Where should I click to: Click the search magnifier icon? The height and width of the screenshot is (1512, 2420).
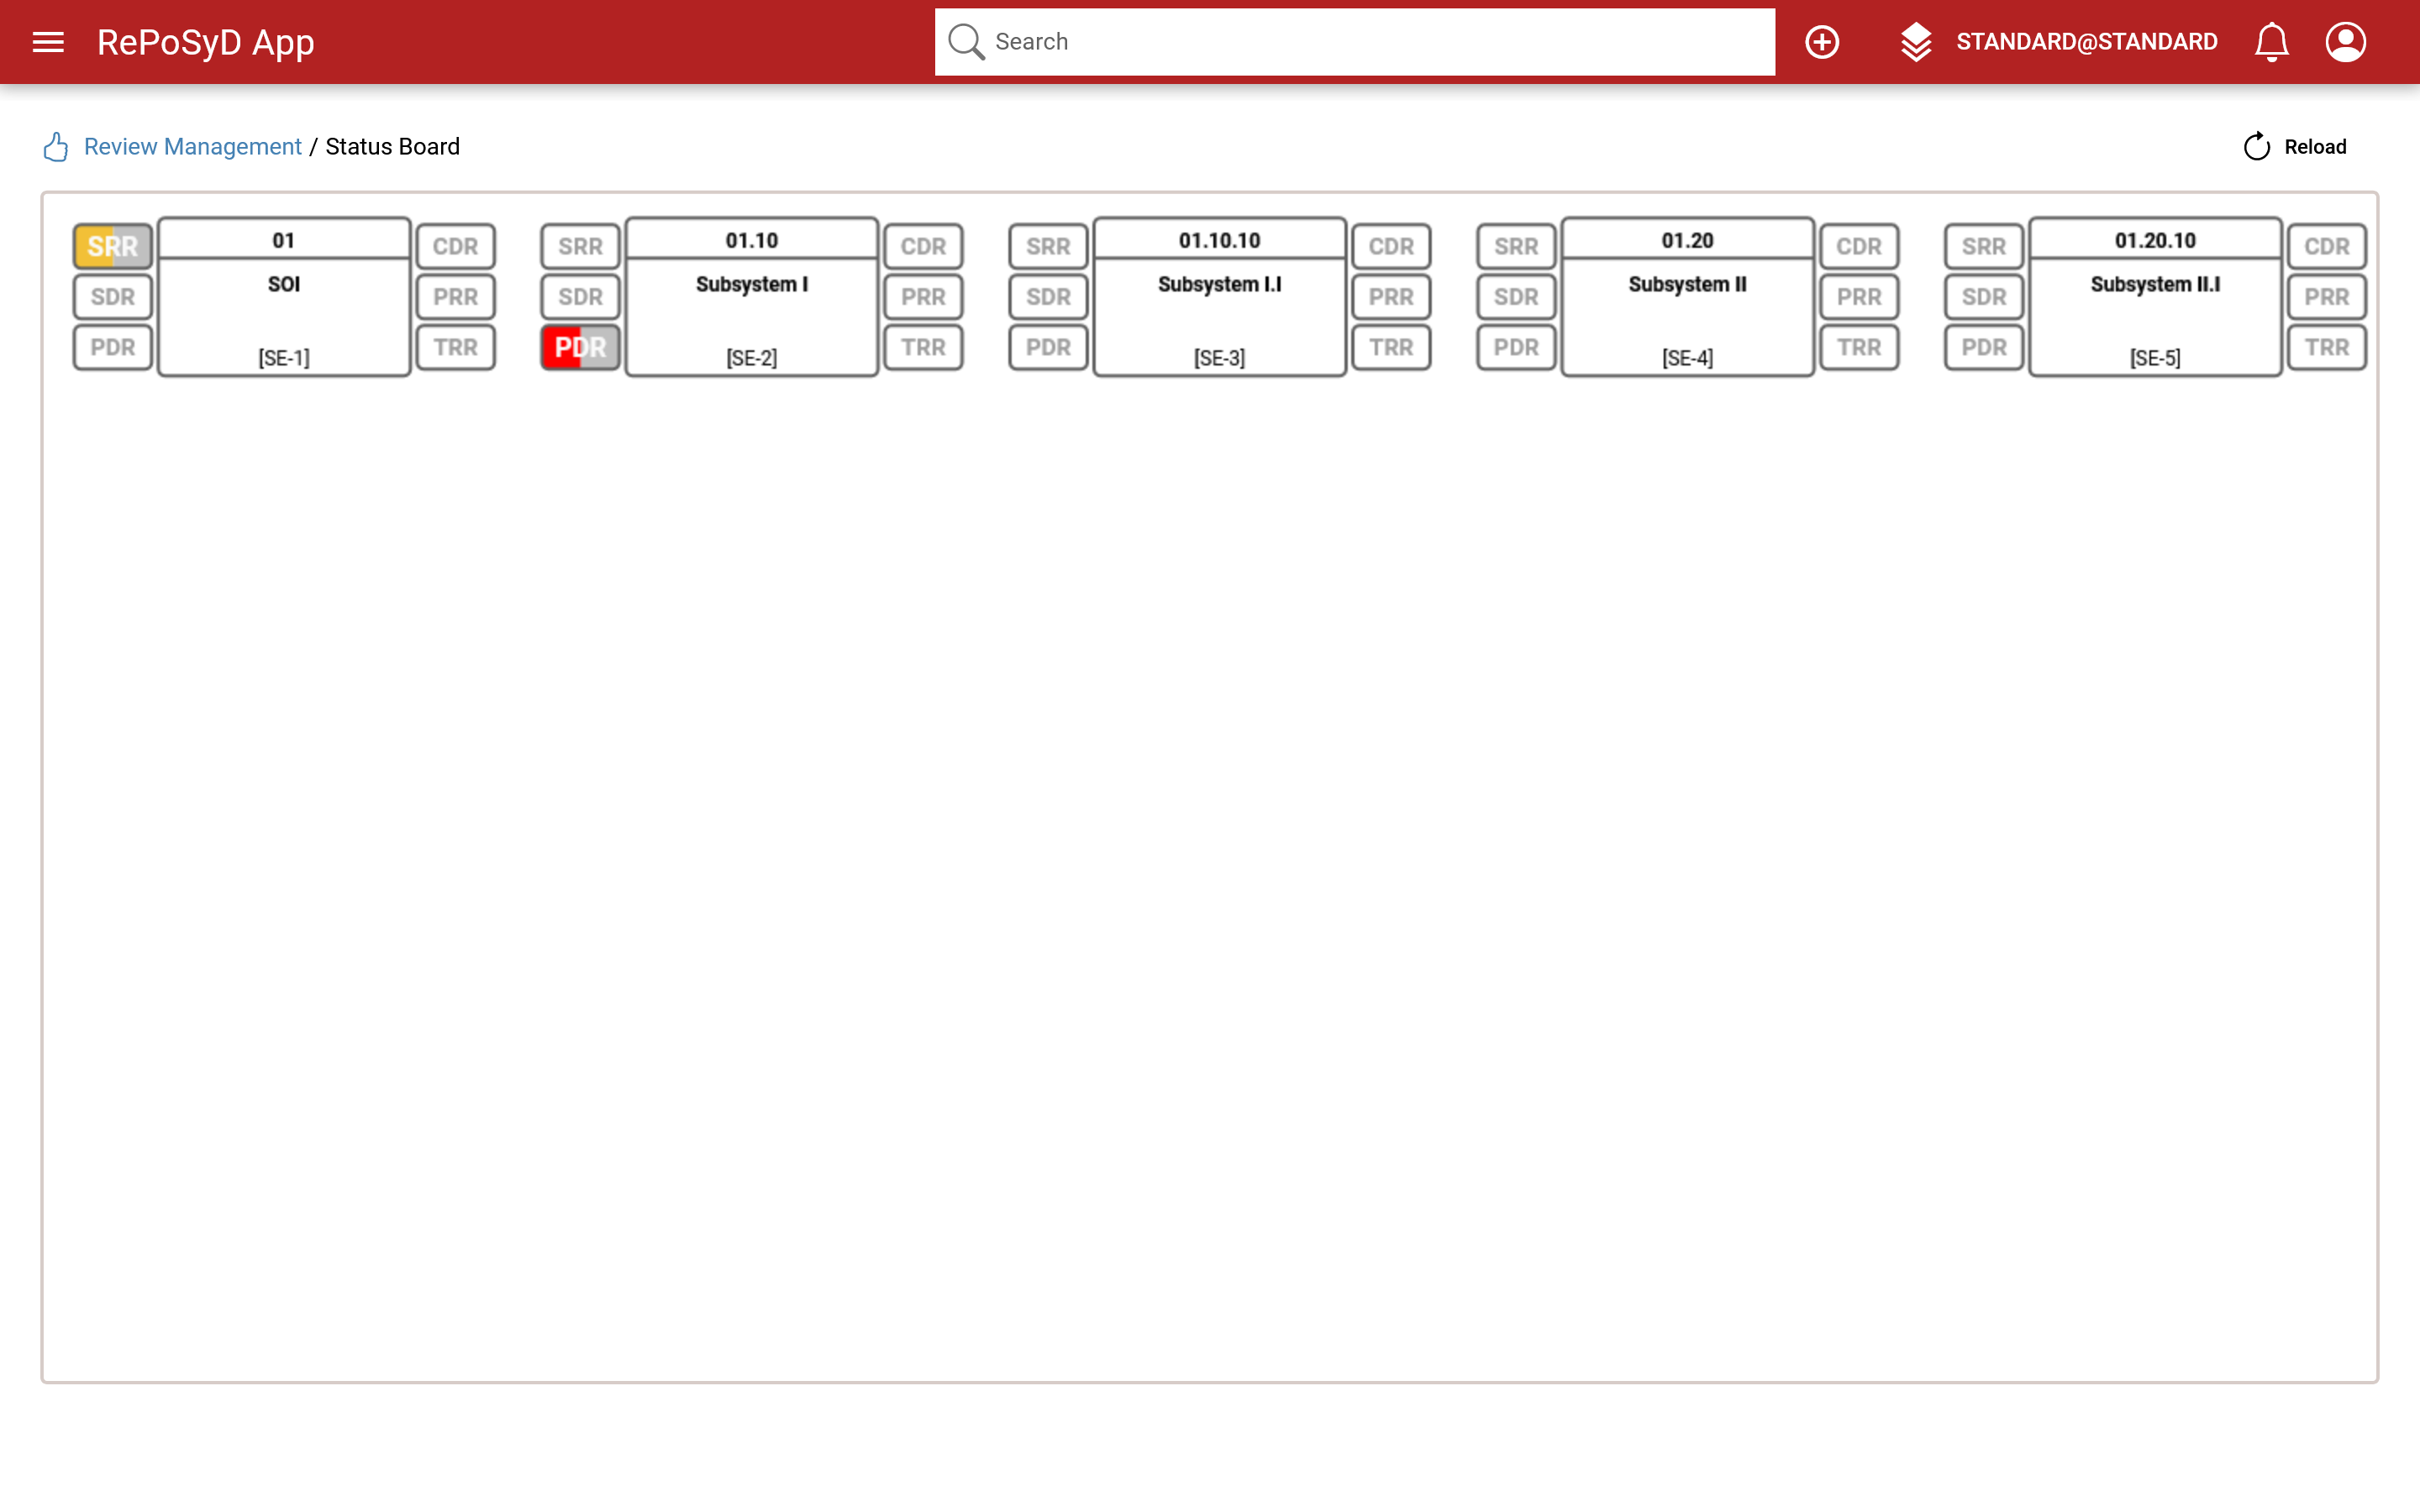click(x=966, y=42)
